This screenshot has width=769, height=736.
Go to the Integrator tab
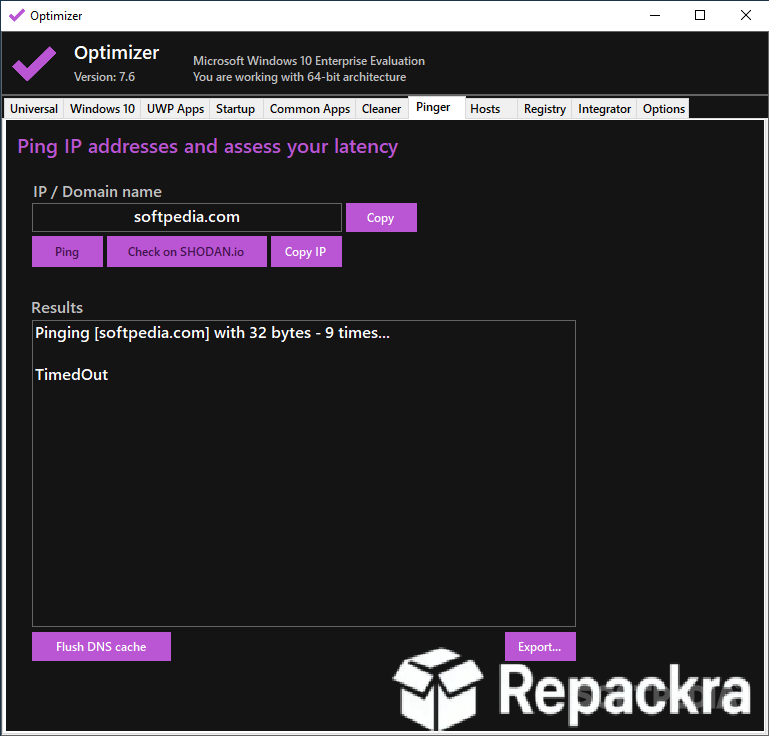[x=604, y=109]
